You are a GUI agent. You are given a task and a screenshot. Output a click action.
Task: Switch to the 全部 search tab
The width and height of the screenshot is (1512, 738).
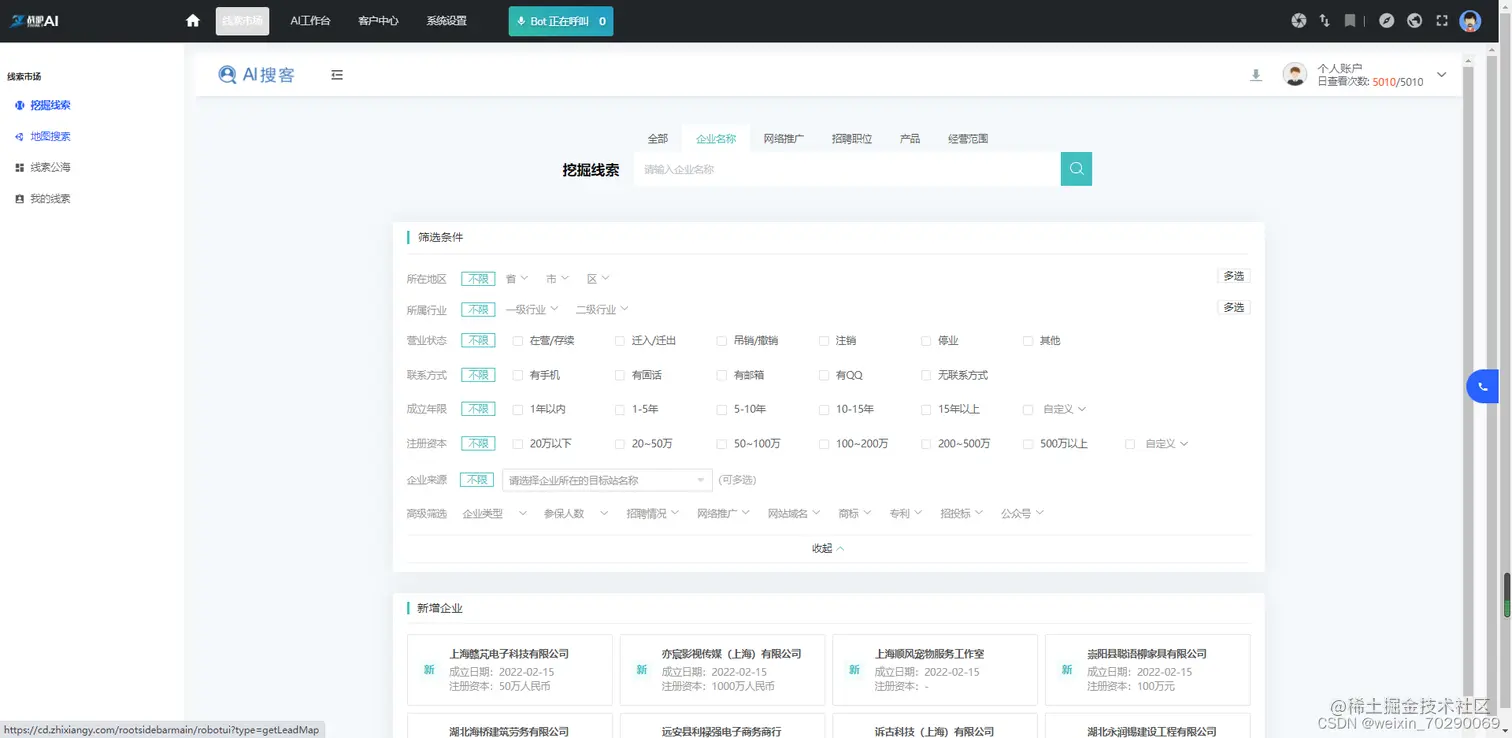[657, 139]
